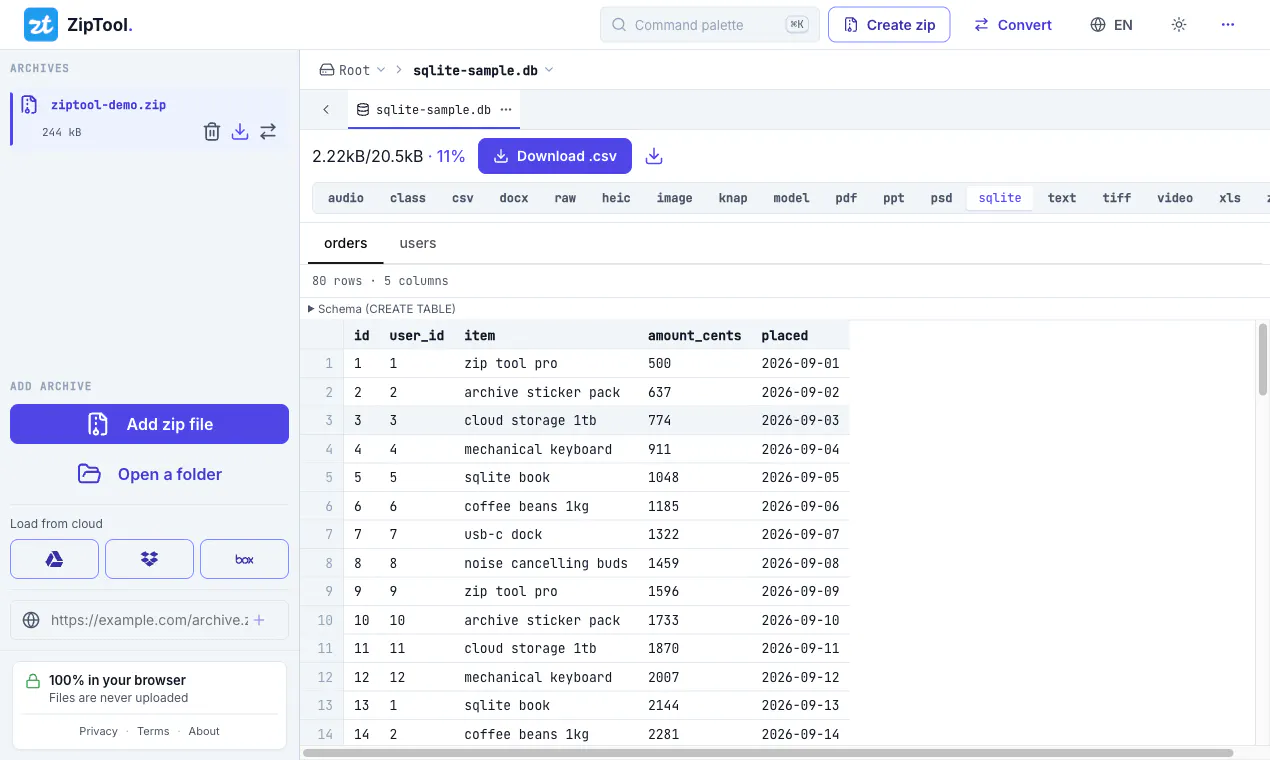Select the model format filter
1270x760 pixels.
pyautogui.click(x=792, y=198)
